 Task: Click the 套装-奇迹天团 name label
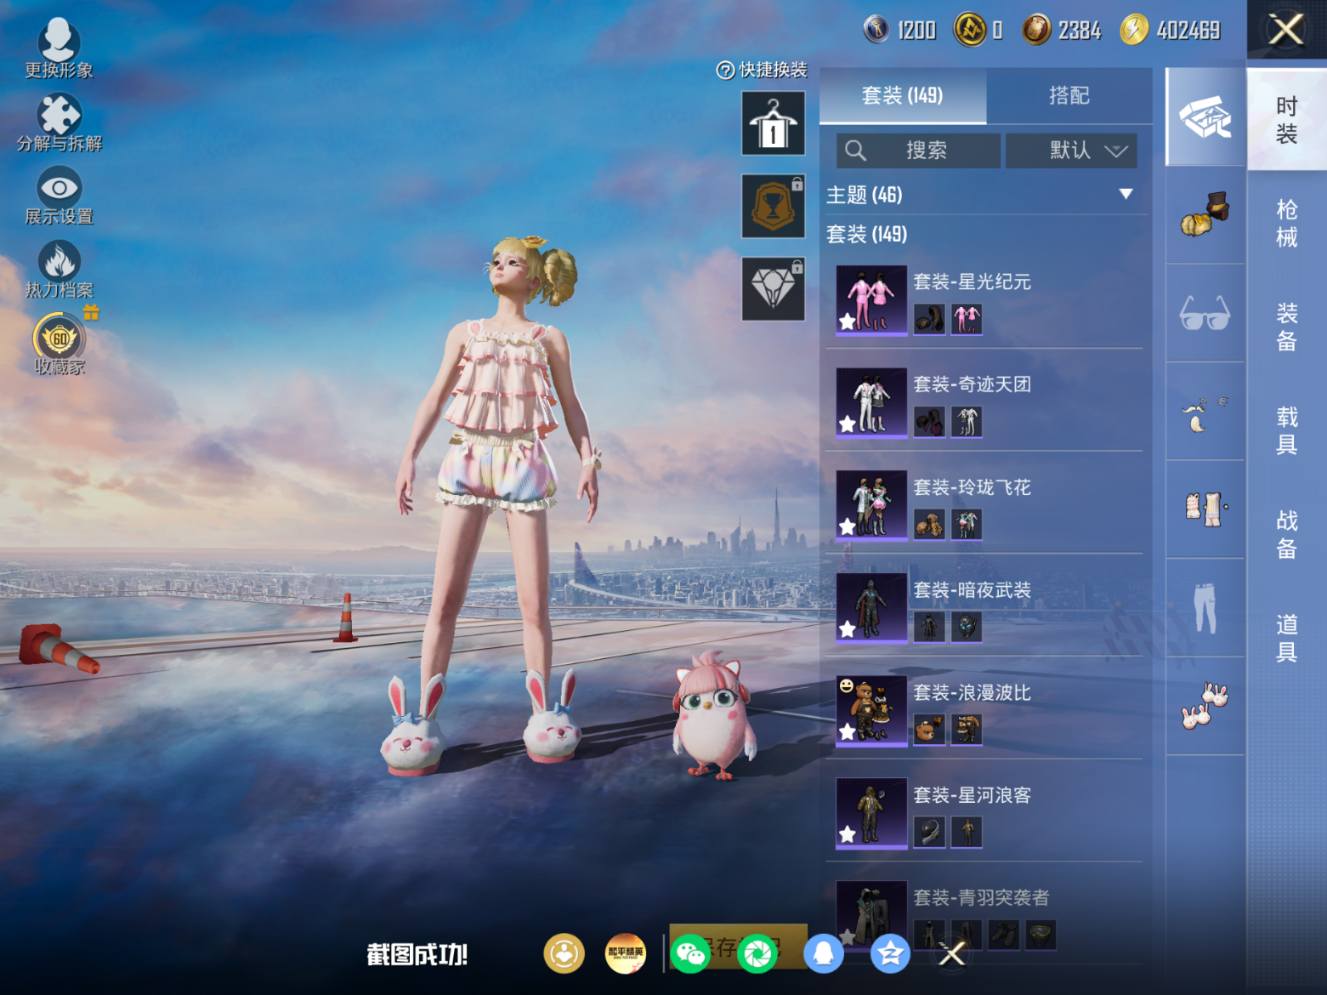pos(972,384)
